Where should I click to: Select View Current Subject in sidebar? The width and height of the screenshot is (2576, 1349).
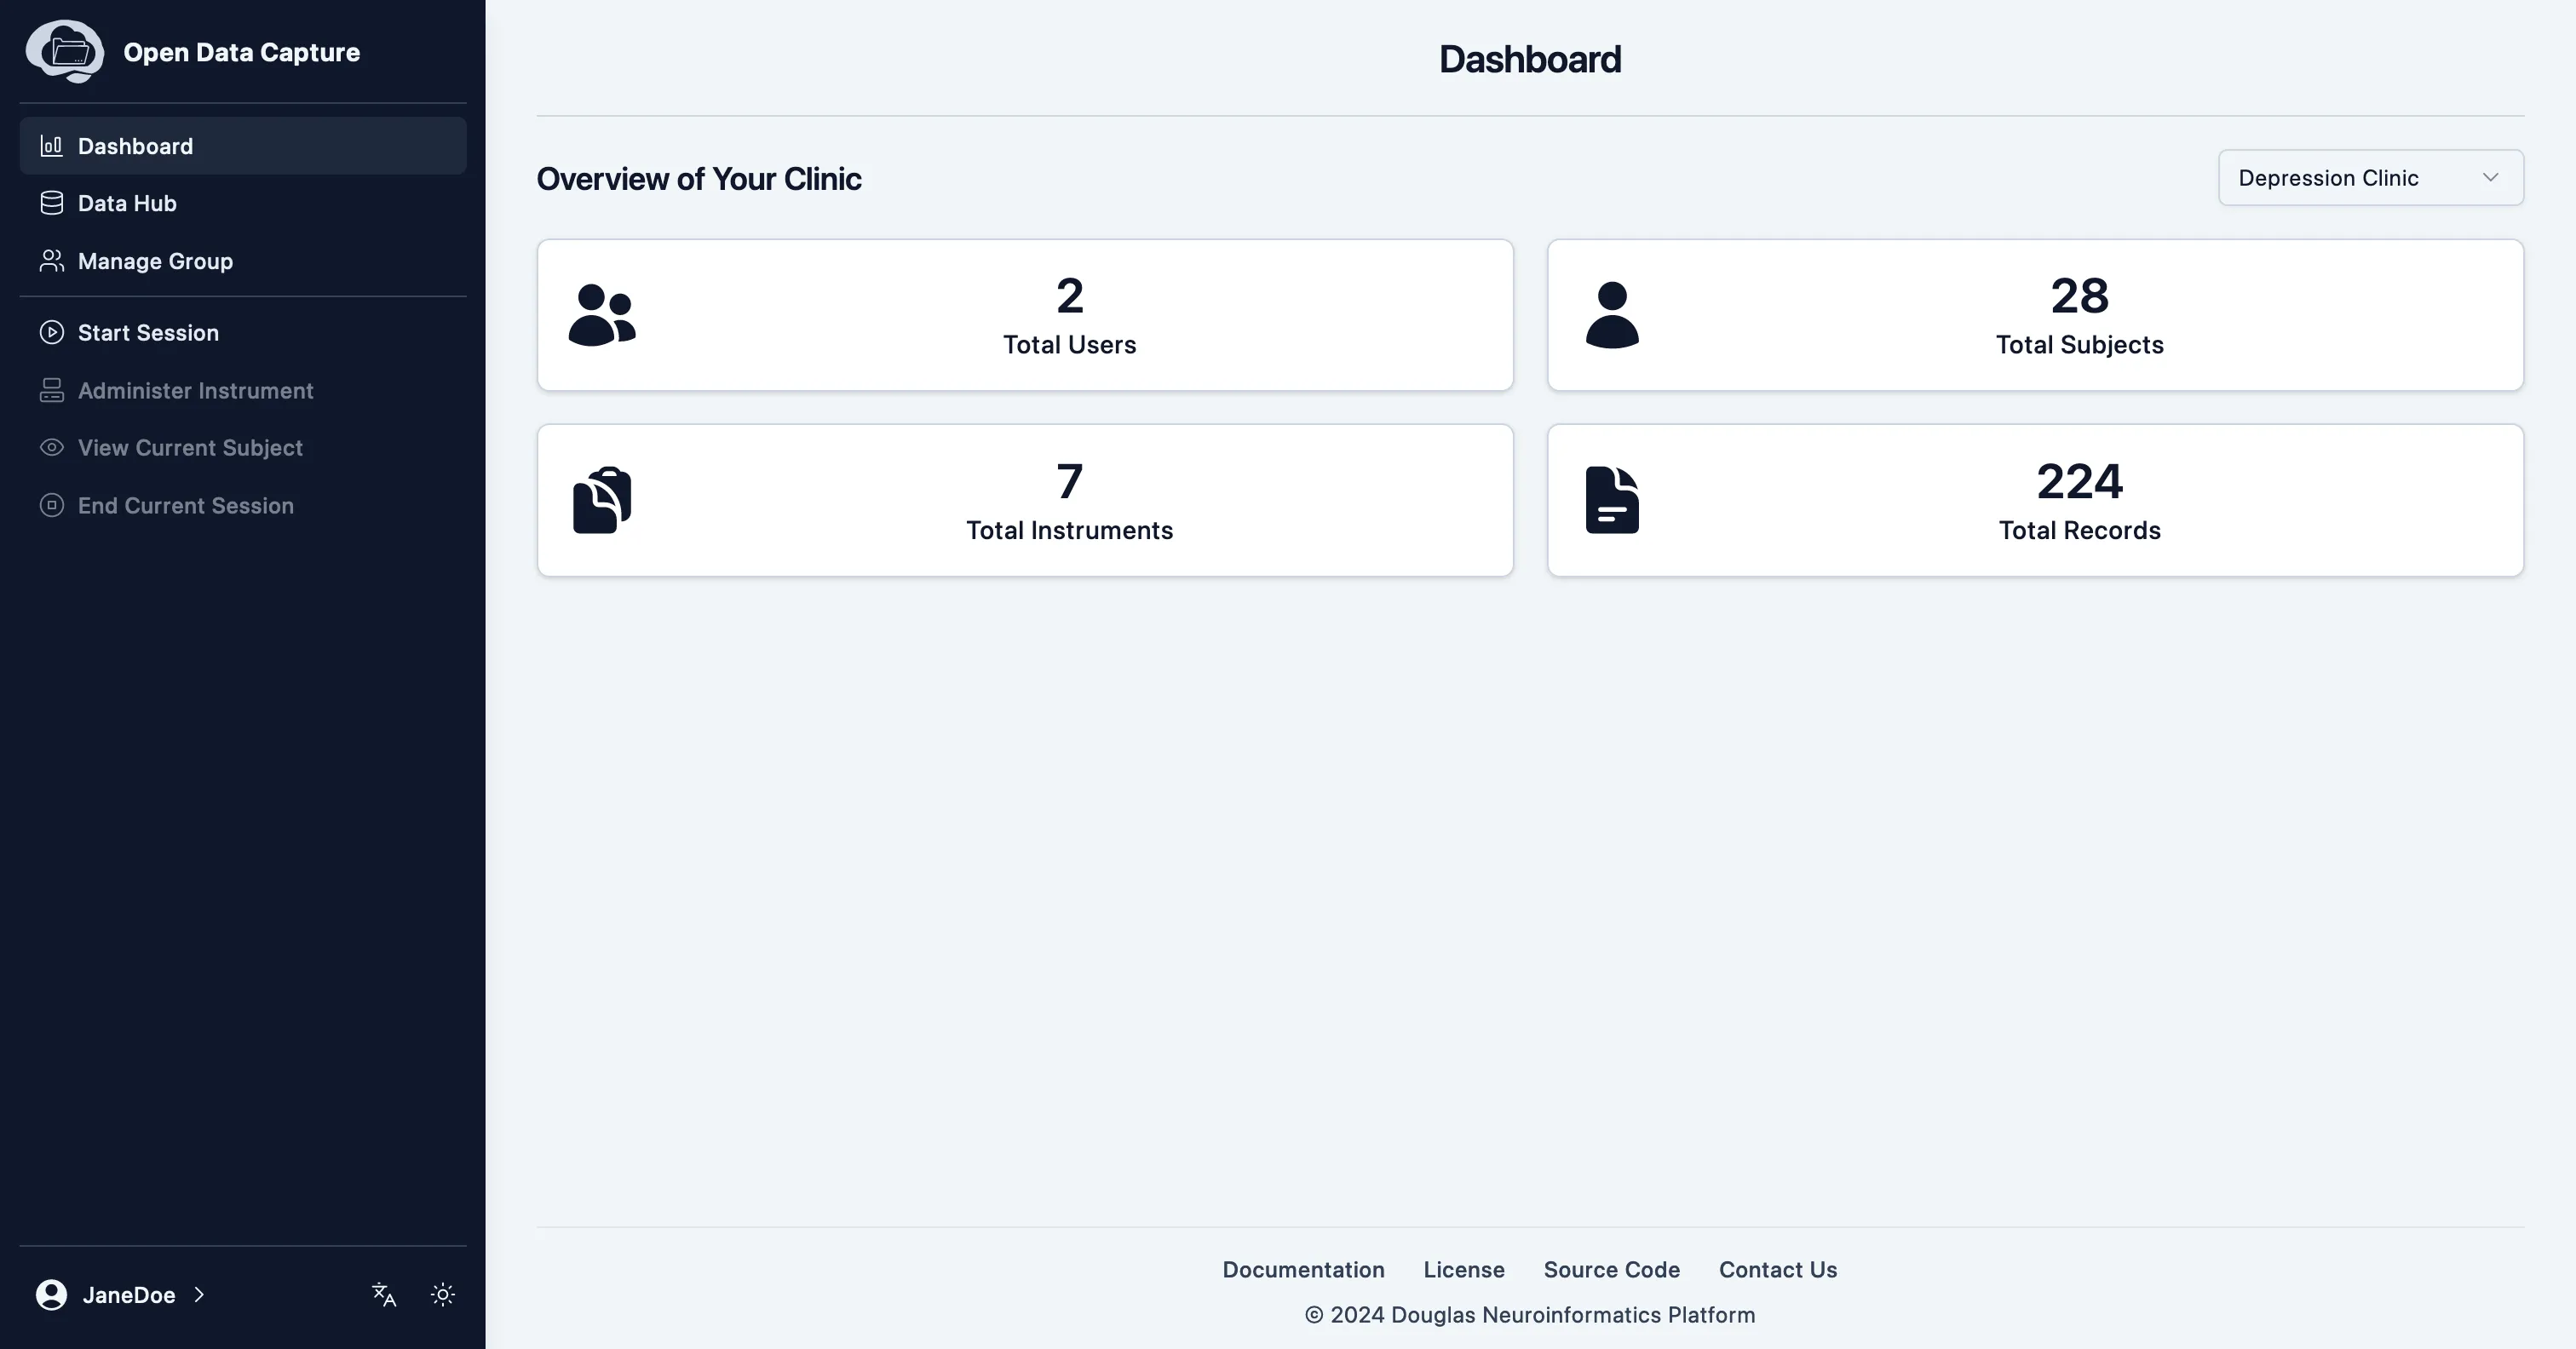tap(243, 448)
